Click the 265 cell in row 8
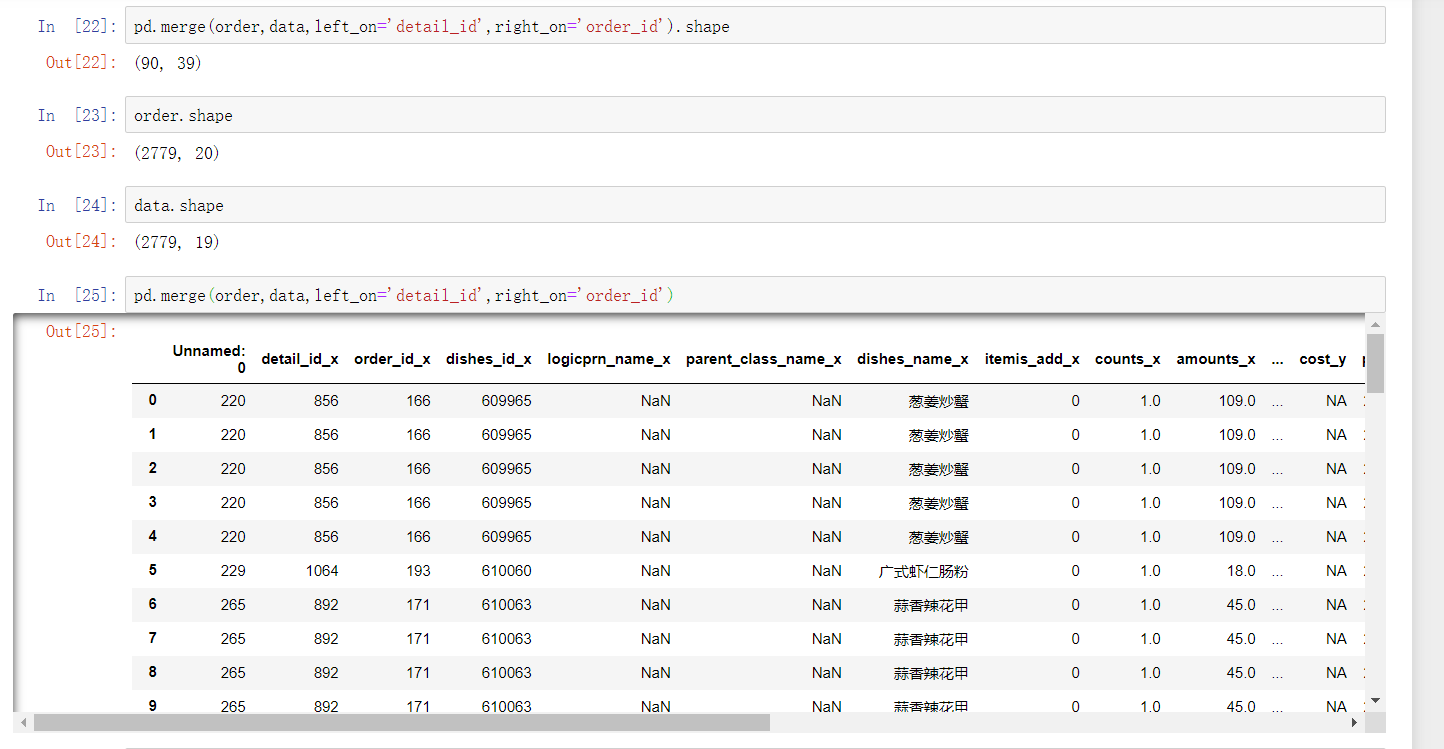This screenshot has height=749, width=1444. [x=233, y=673]
